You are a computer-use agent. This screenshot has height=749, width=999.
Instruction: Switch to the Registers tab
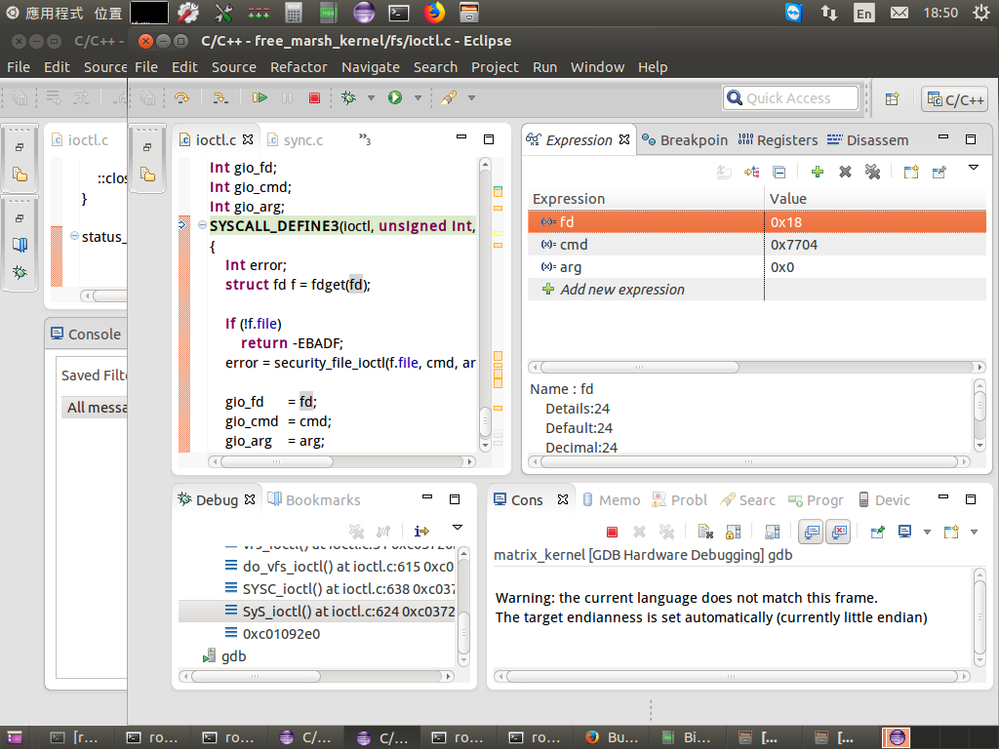tap(778, 140)
